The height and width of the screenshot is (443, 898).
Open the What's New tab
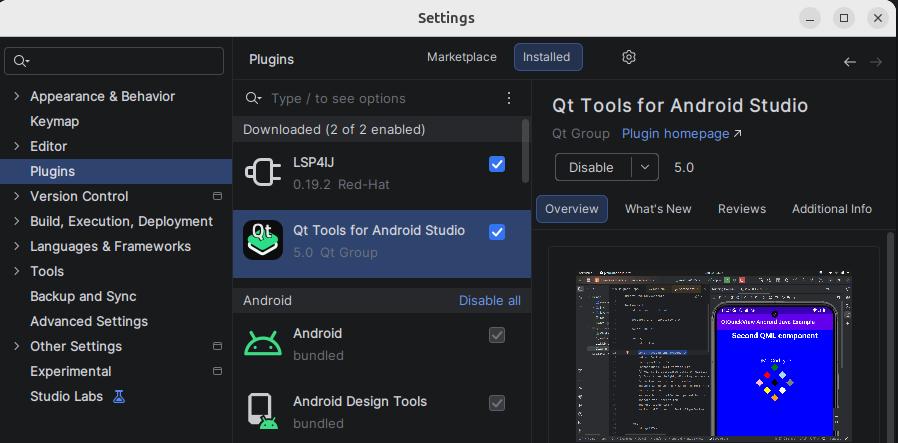pos(657,209)
